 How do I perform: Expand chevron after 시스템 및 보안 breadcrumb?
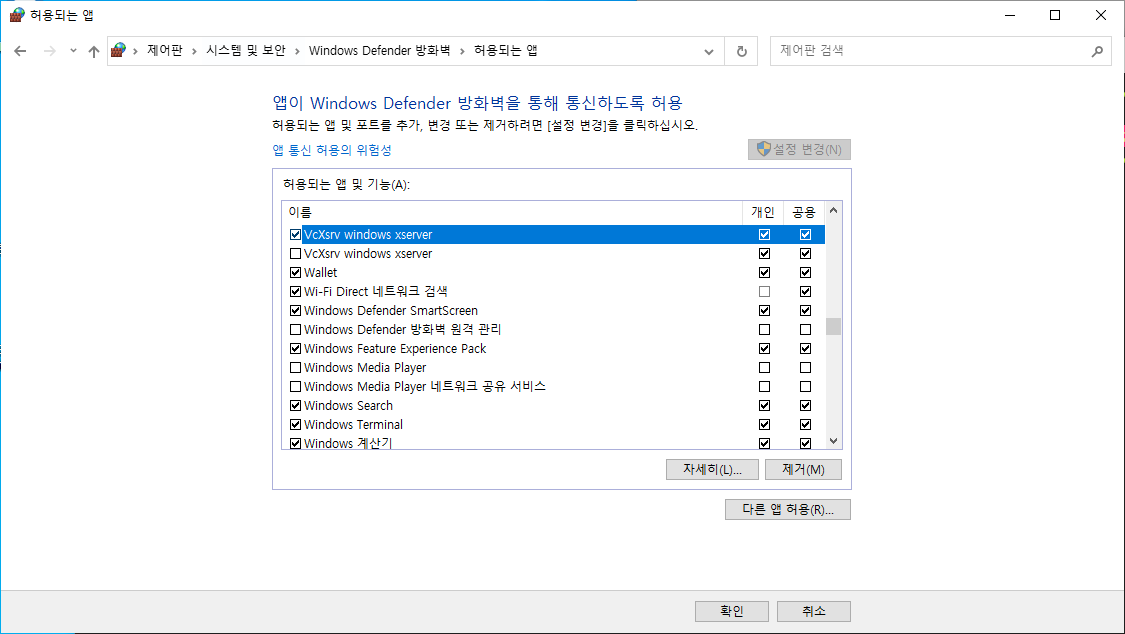(x=297, y=51)
